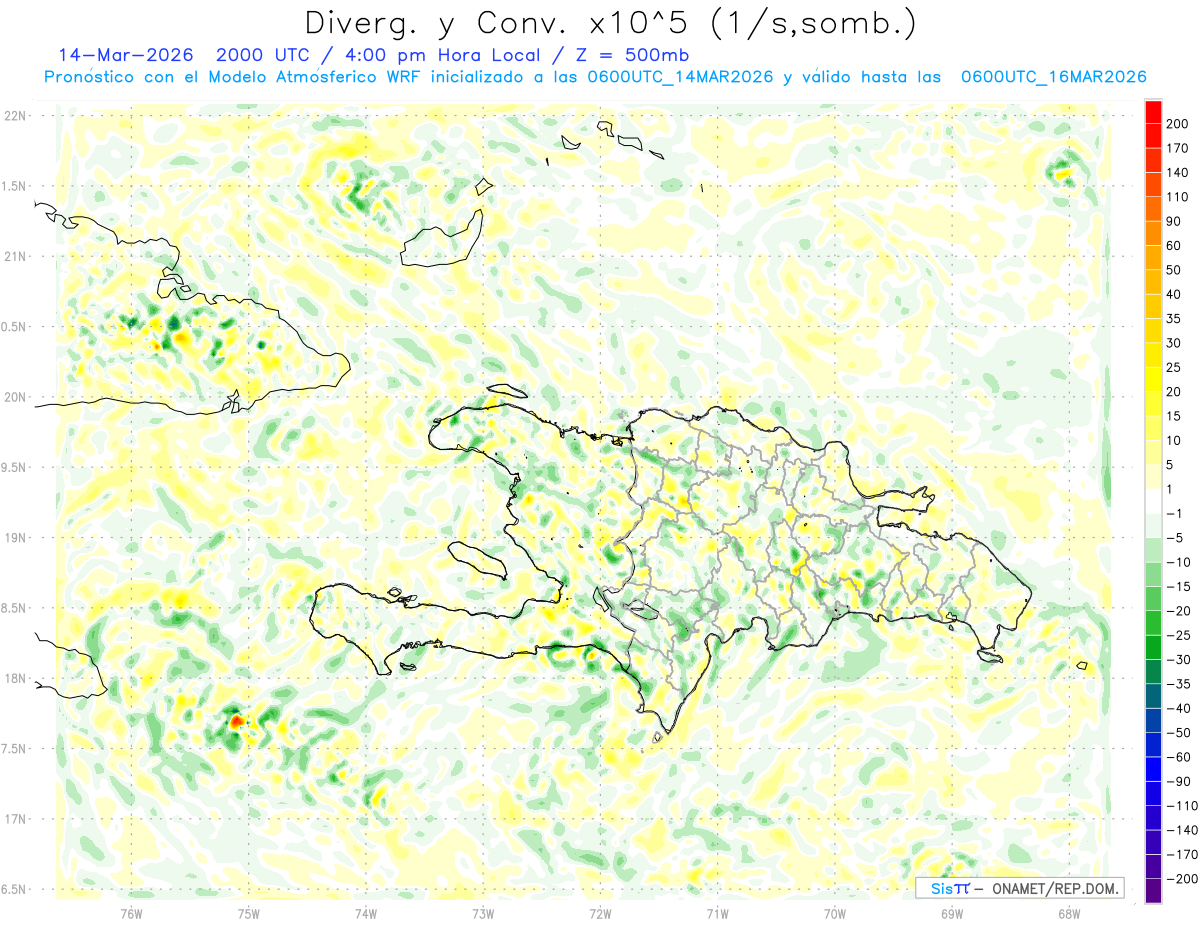Viewport: 1200px width, 927px height.
Task: Click the '69W' longitude axis label
Action: pyautogui.click(x=952, y=913)
